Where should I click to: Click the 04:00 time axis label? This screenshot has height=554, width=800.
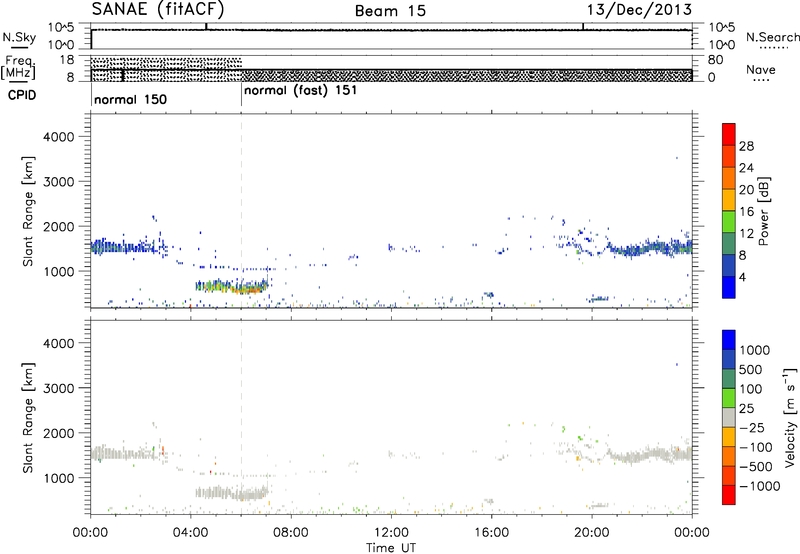pyautogui.click(x=191, y=533)
